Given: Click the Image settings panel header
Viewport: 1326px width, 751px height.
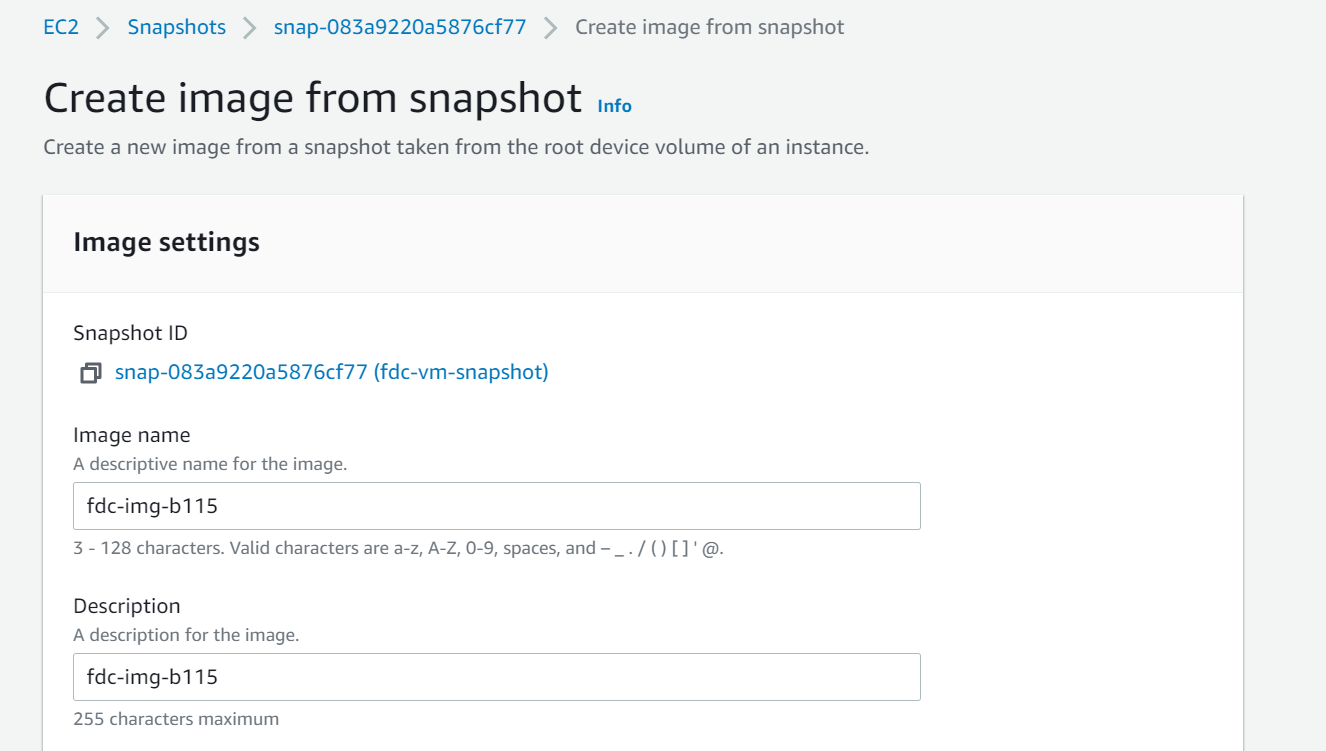Looking at the screenshot, I should [167, 242].
